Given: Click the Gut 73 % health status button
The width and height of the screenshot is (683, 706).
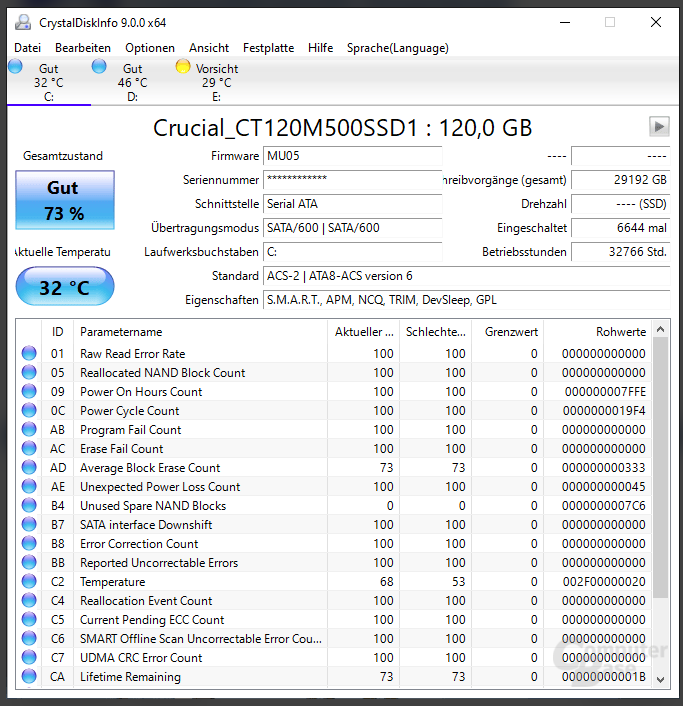Looking at the screenshot, I should tap(65, 200).
